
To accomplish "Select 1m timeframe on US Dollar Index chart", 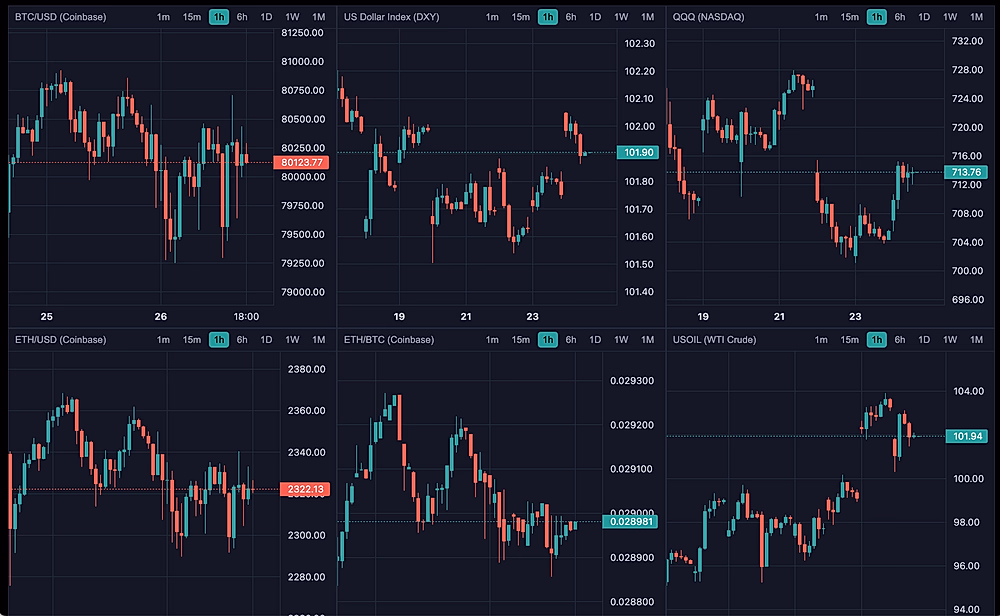I will [492, 17].
